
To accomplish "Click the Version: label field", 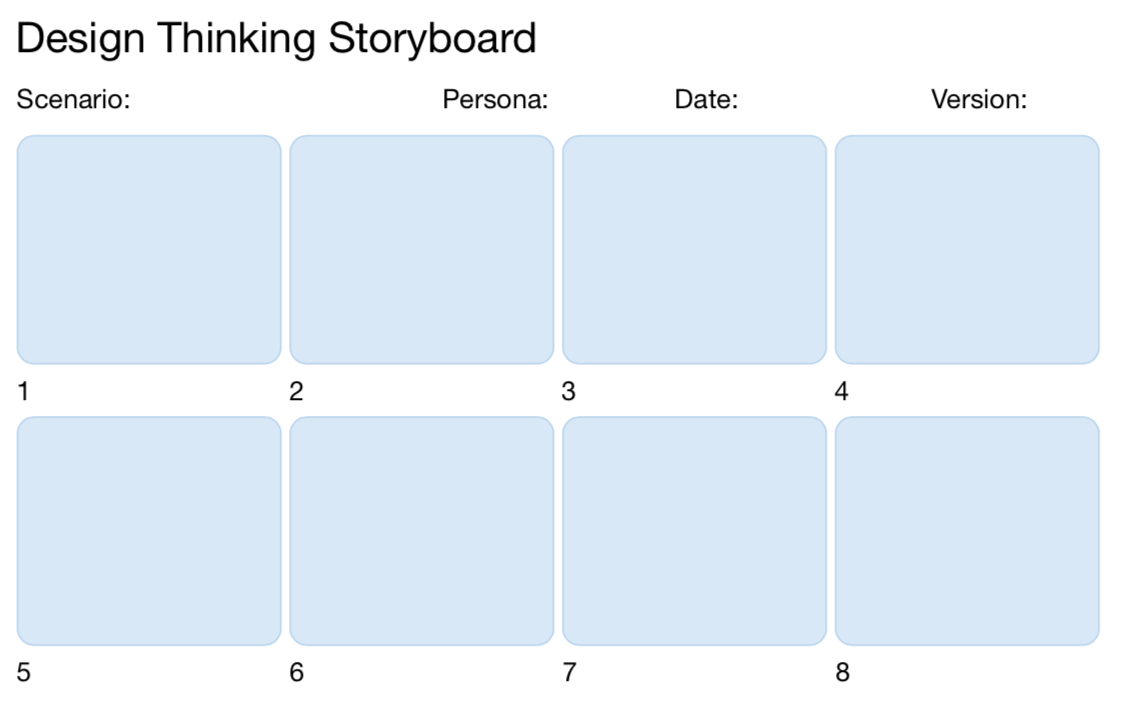I will [x=978, y=99].
